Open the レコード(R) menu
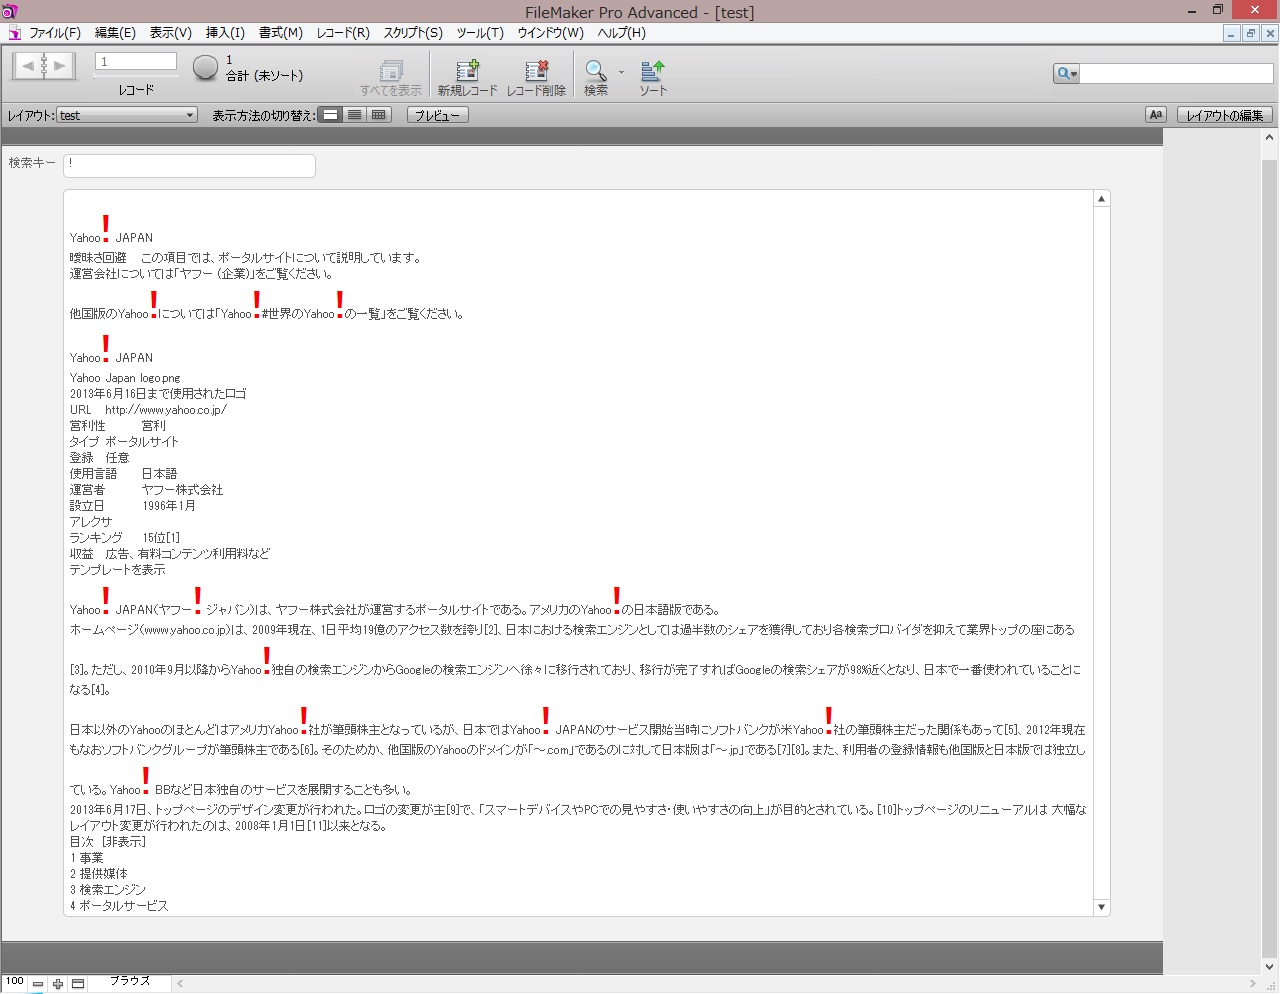This screenshot has width=1280, height=994. pos(343,33)
